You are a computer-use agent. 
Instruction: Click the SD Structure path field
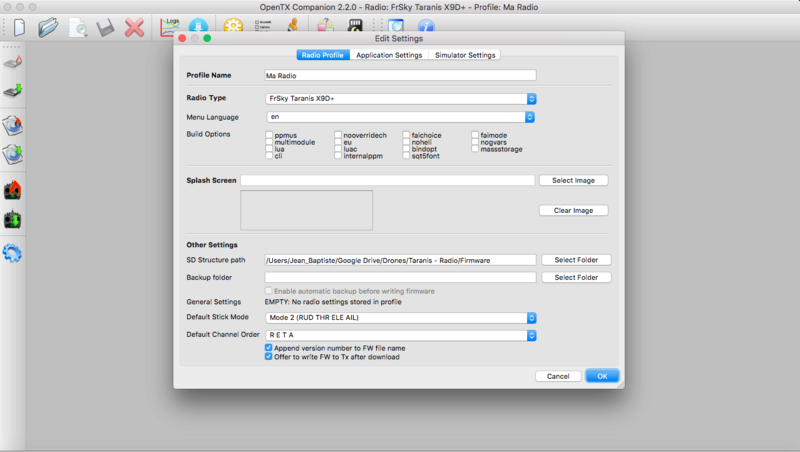[x=400, y=260]
